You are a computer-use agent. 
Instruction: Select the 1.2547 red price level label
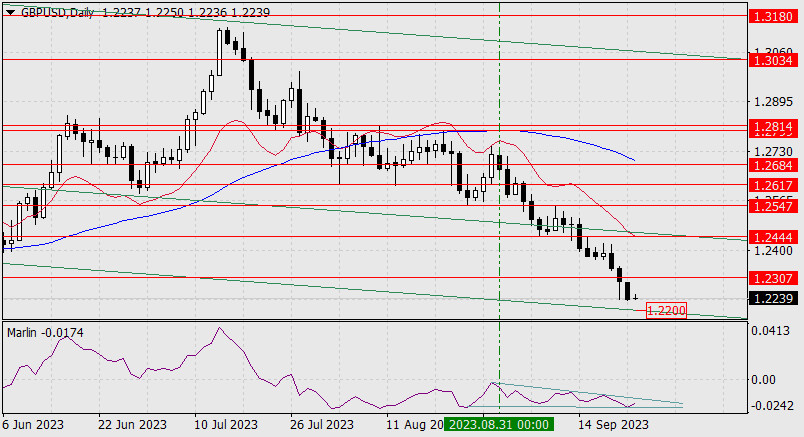click(x=774, y=206)
